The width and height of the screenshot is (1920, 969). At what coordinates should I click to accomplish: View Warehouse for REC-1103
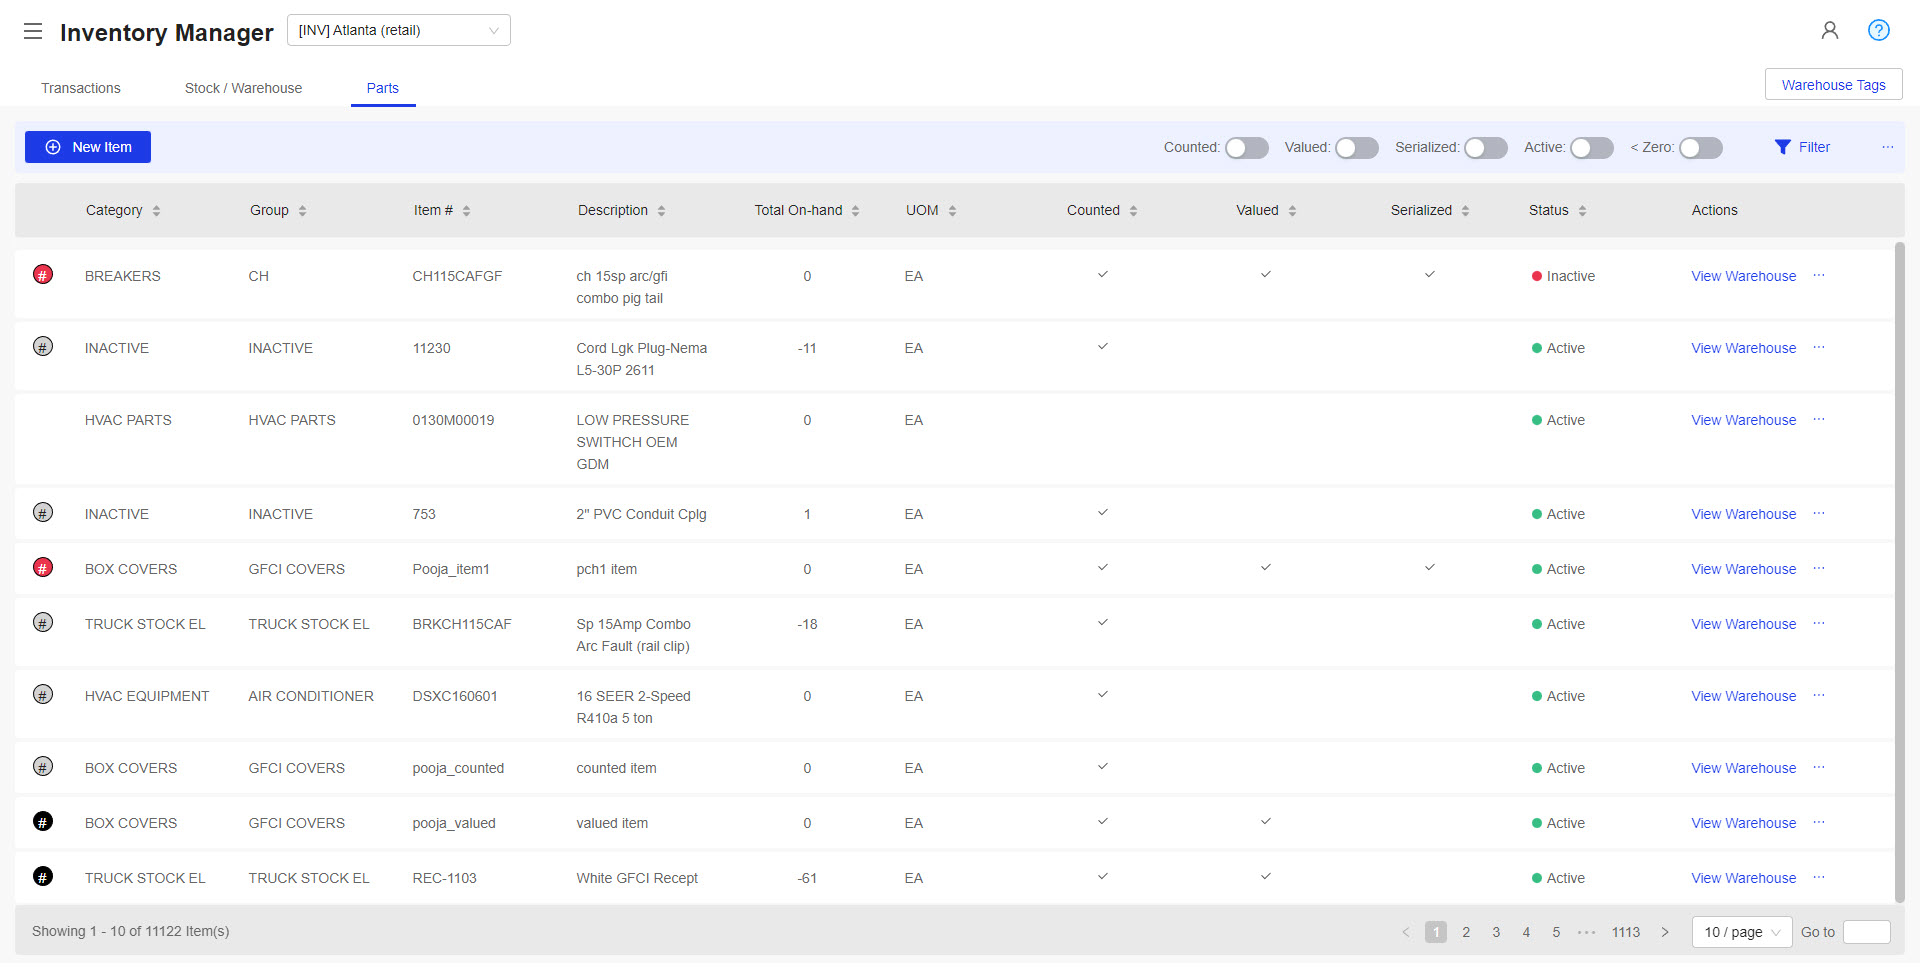pyautogui.click(x=1743, y=878)
